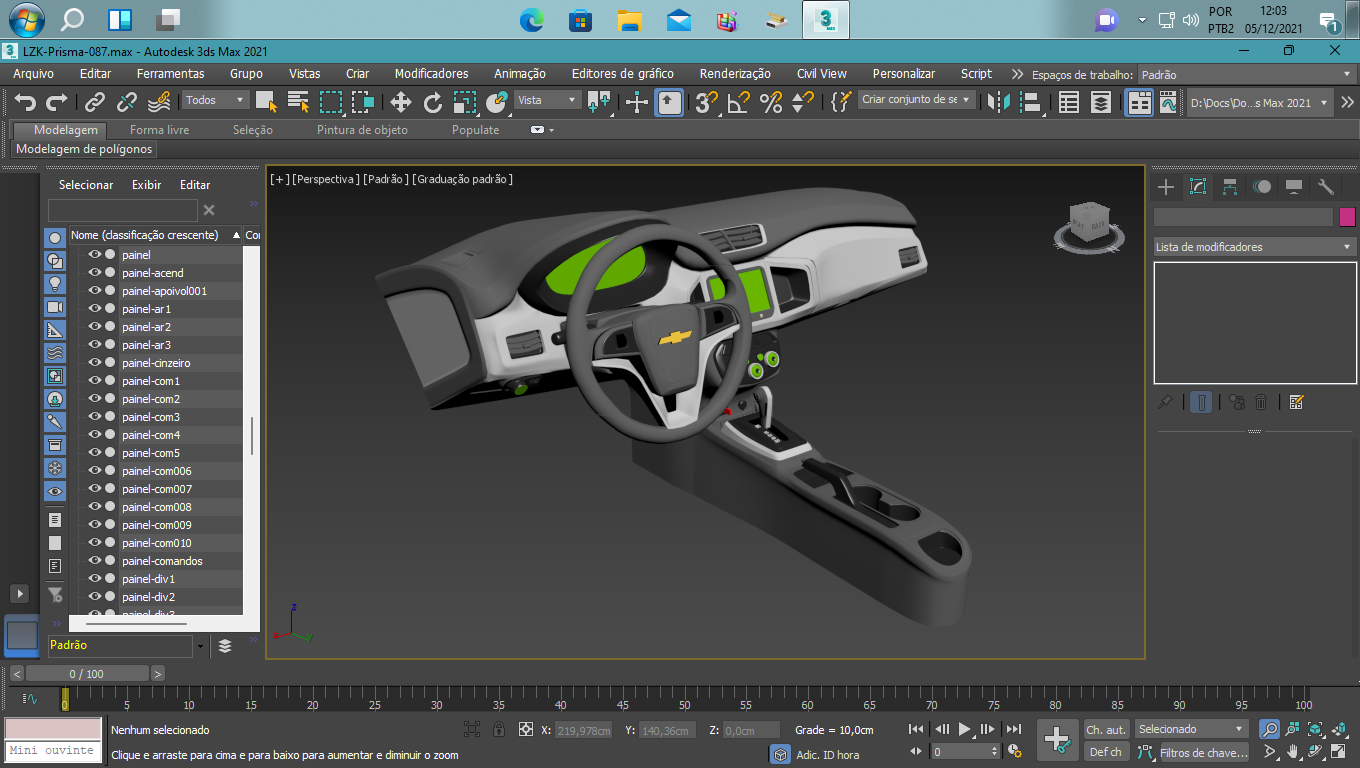
Task: Activate the Bind to Space Warp tool
Action: (159, 102)
